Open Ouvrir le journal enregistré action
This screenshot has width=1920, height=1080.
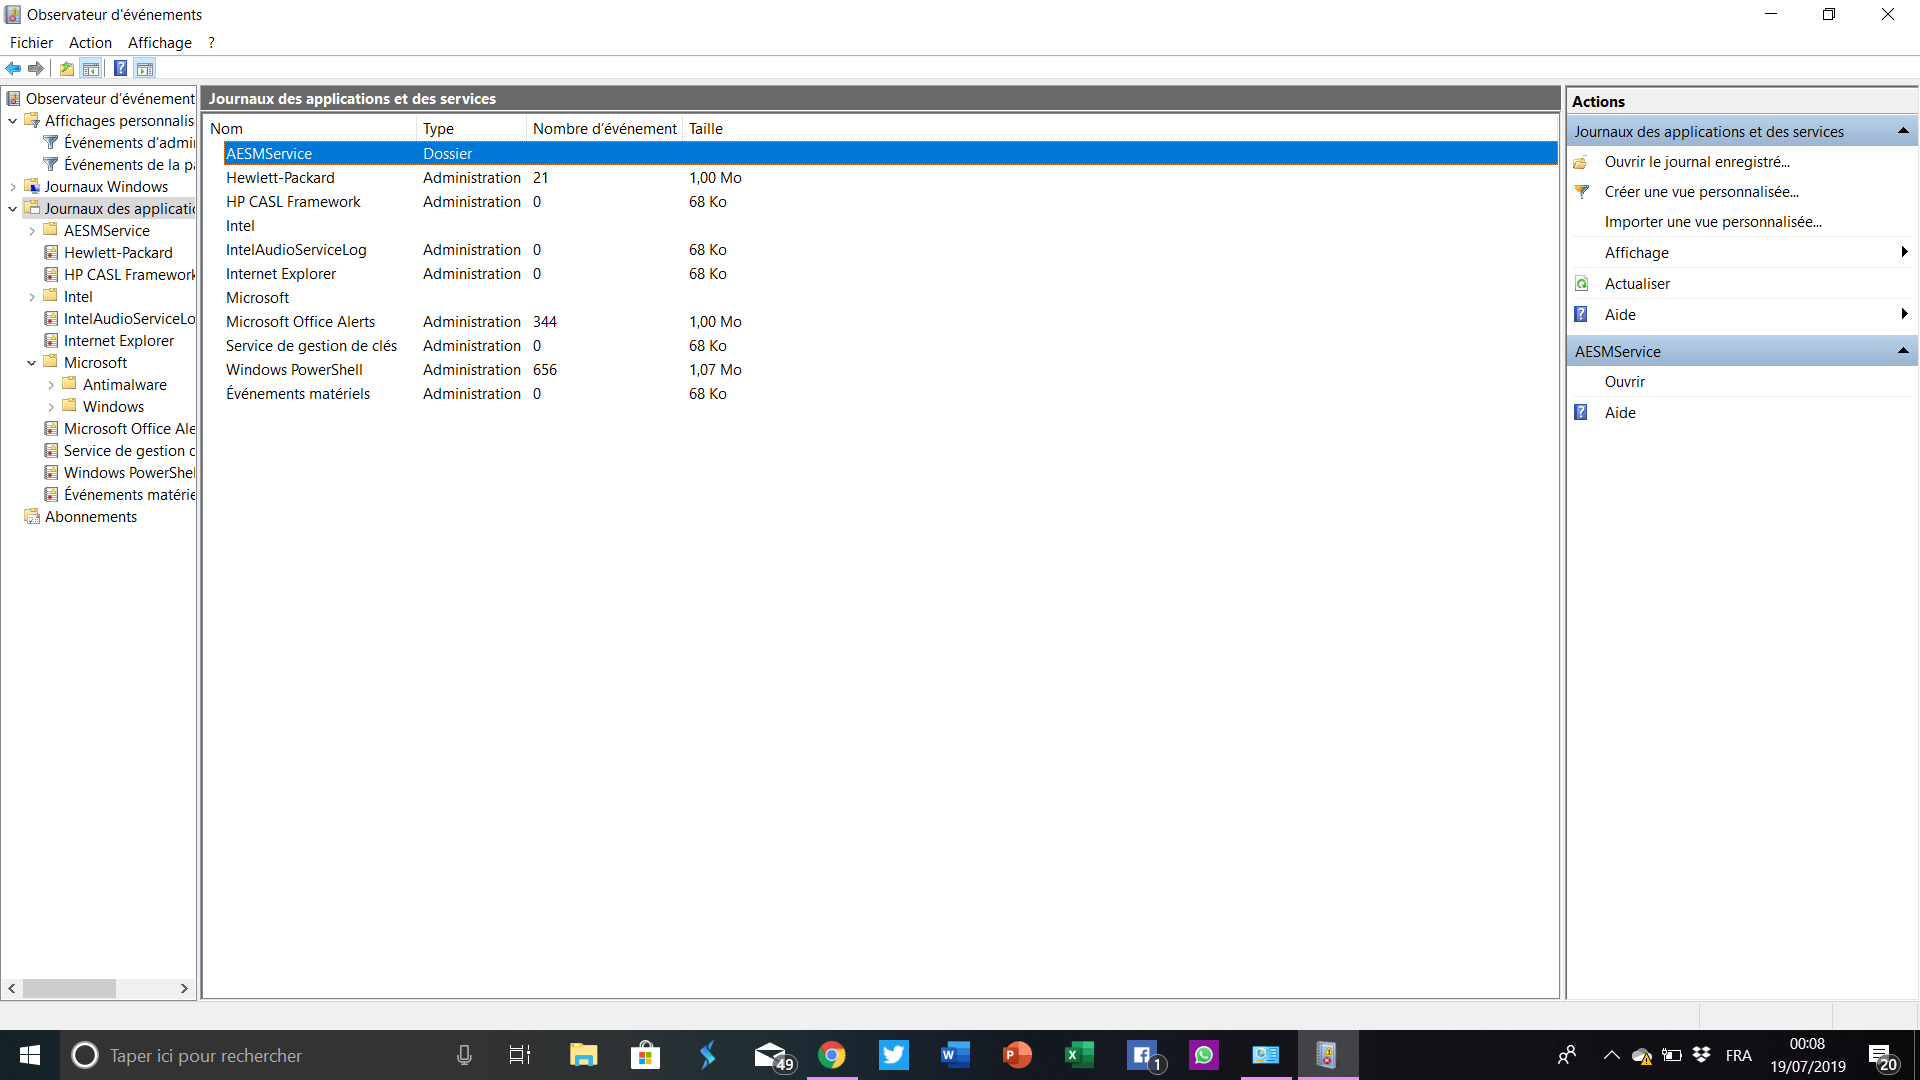pos(1697,162)
